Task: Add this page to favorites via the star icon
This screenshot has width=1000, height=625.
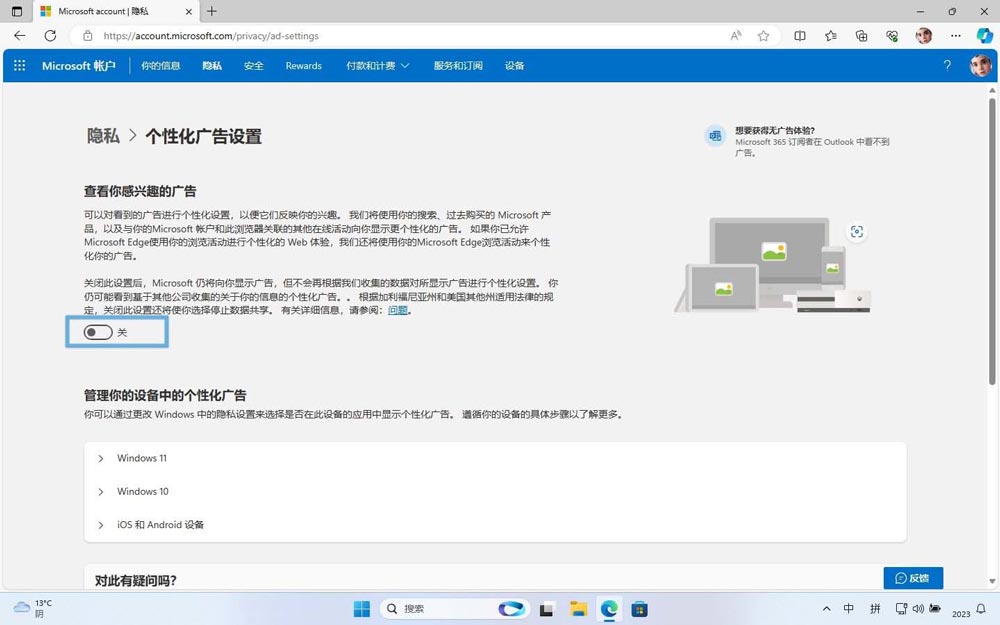Action: 763,35
